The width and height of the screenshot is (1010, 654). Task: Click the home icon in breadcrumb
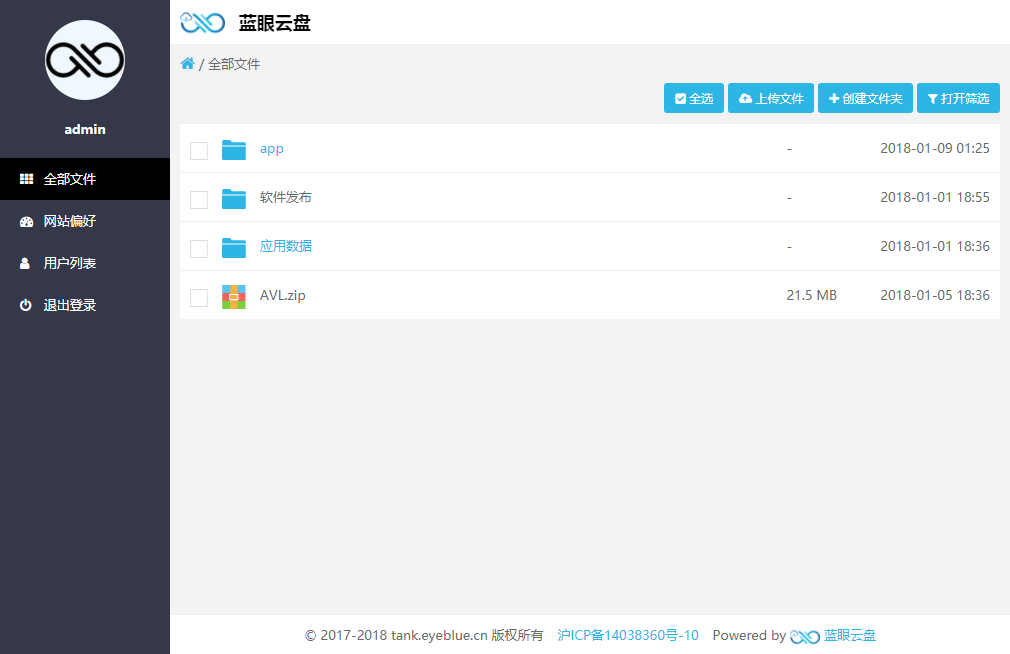[187, 64]
